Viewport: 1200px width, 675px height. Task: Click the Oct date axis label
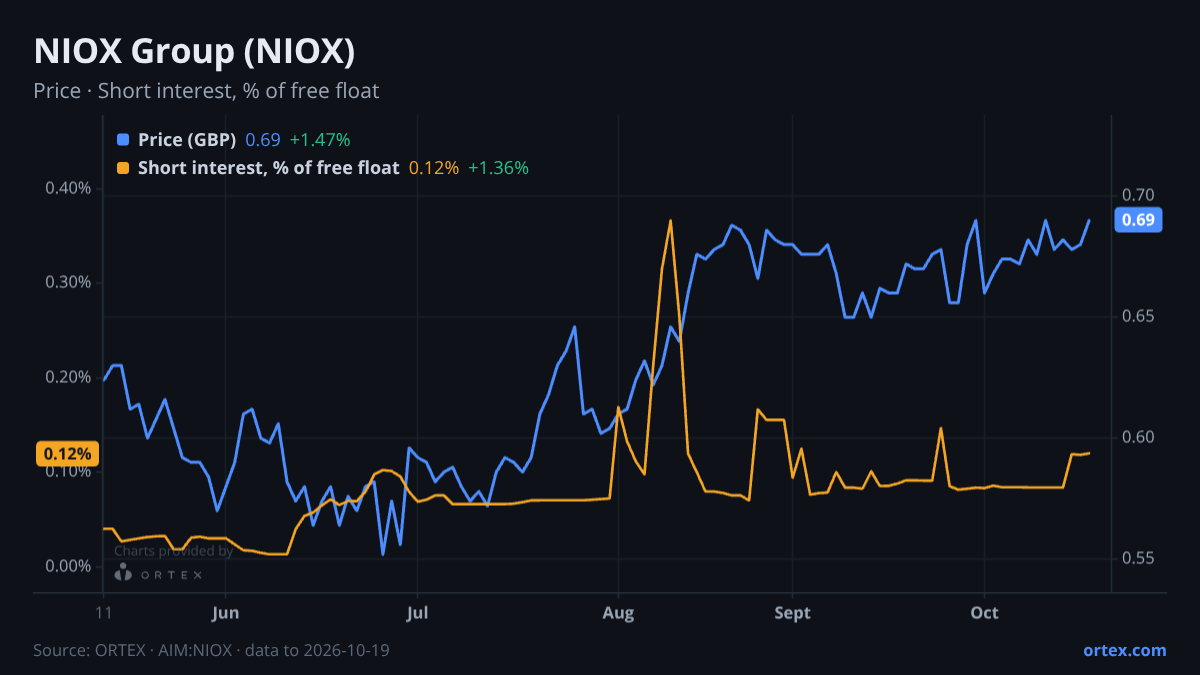985,612
